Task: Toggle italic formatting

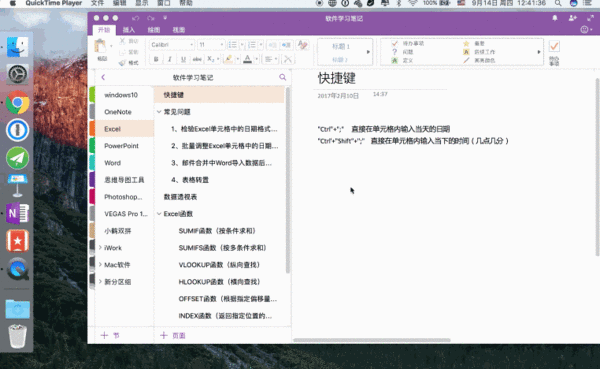Action: pyautogui.click(x=170, y=59)
